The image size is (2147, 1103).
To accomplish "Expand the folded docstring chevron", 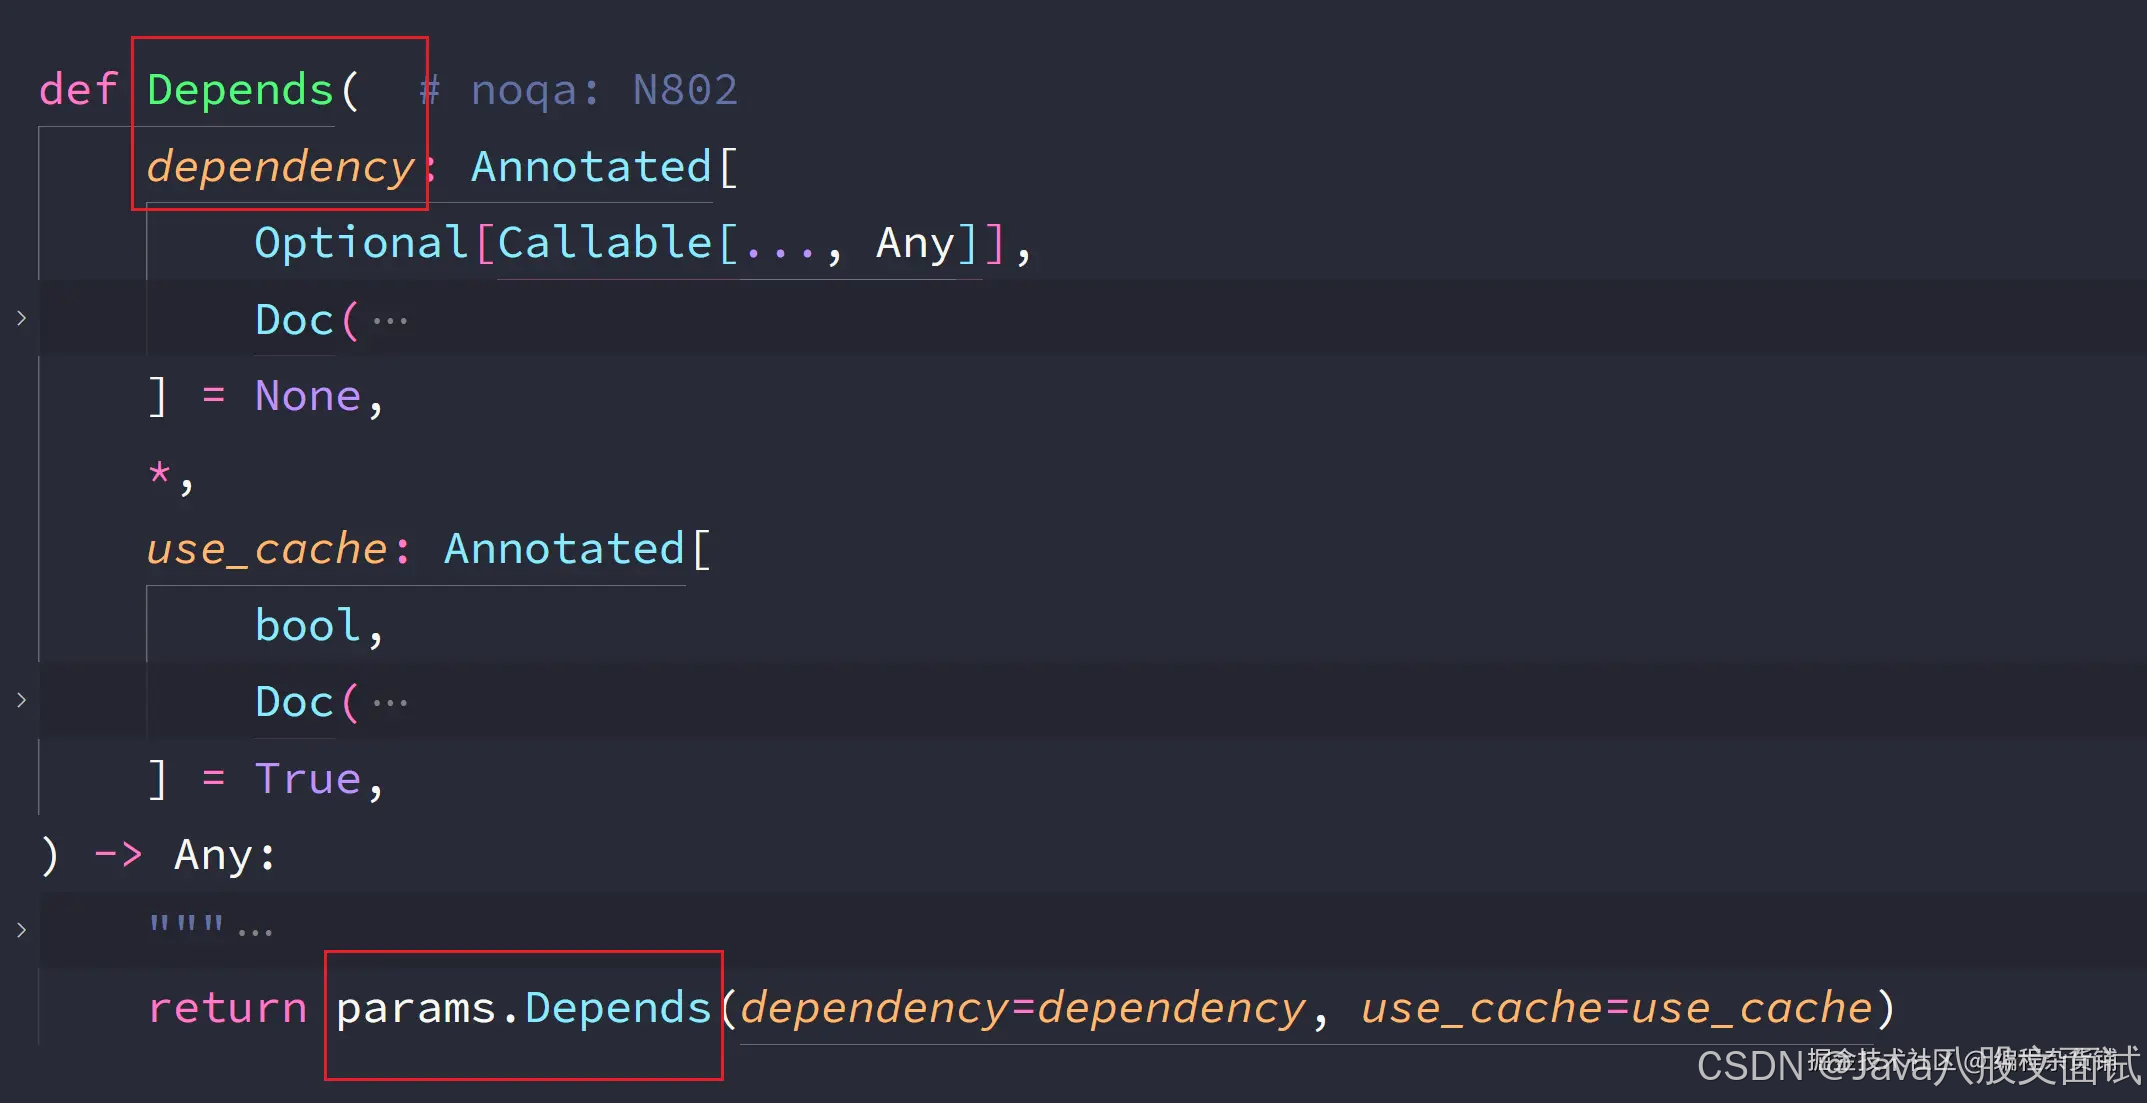I will pos(21,929).
